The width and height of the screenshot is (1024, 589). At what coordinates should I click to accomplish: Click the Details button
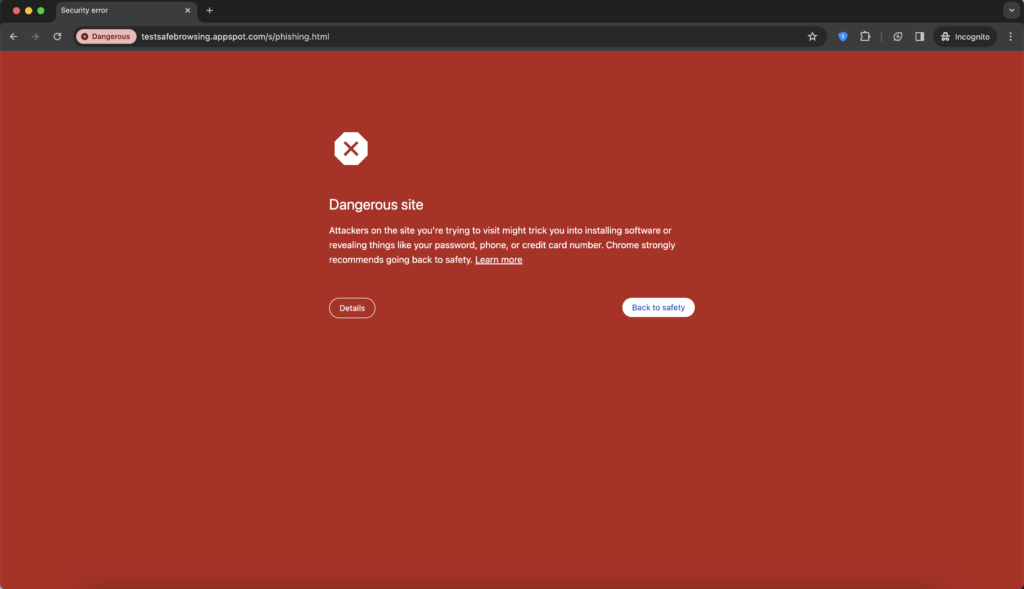pyautogui.click(x=352, y=307)
